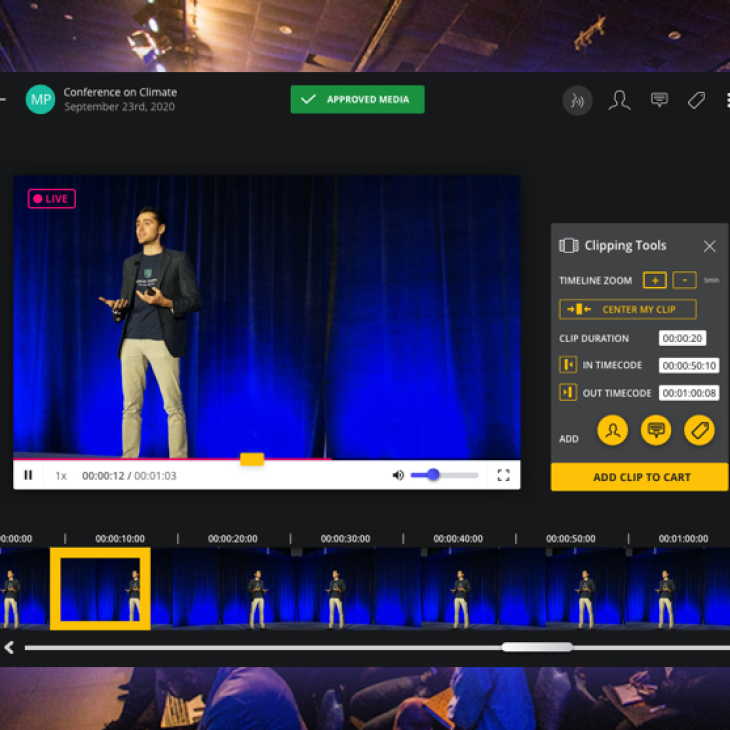Zoom in the timeline with plus
This screenshot has height=730, width=730.
tap(655, 280)
